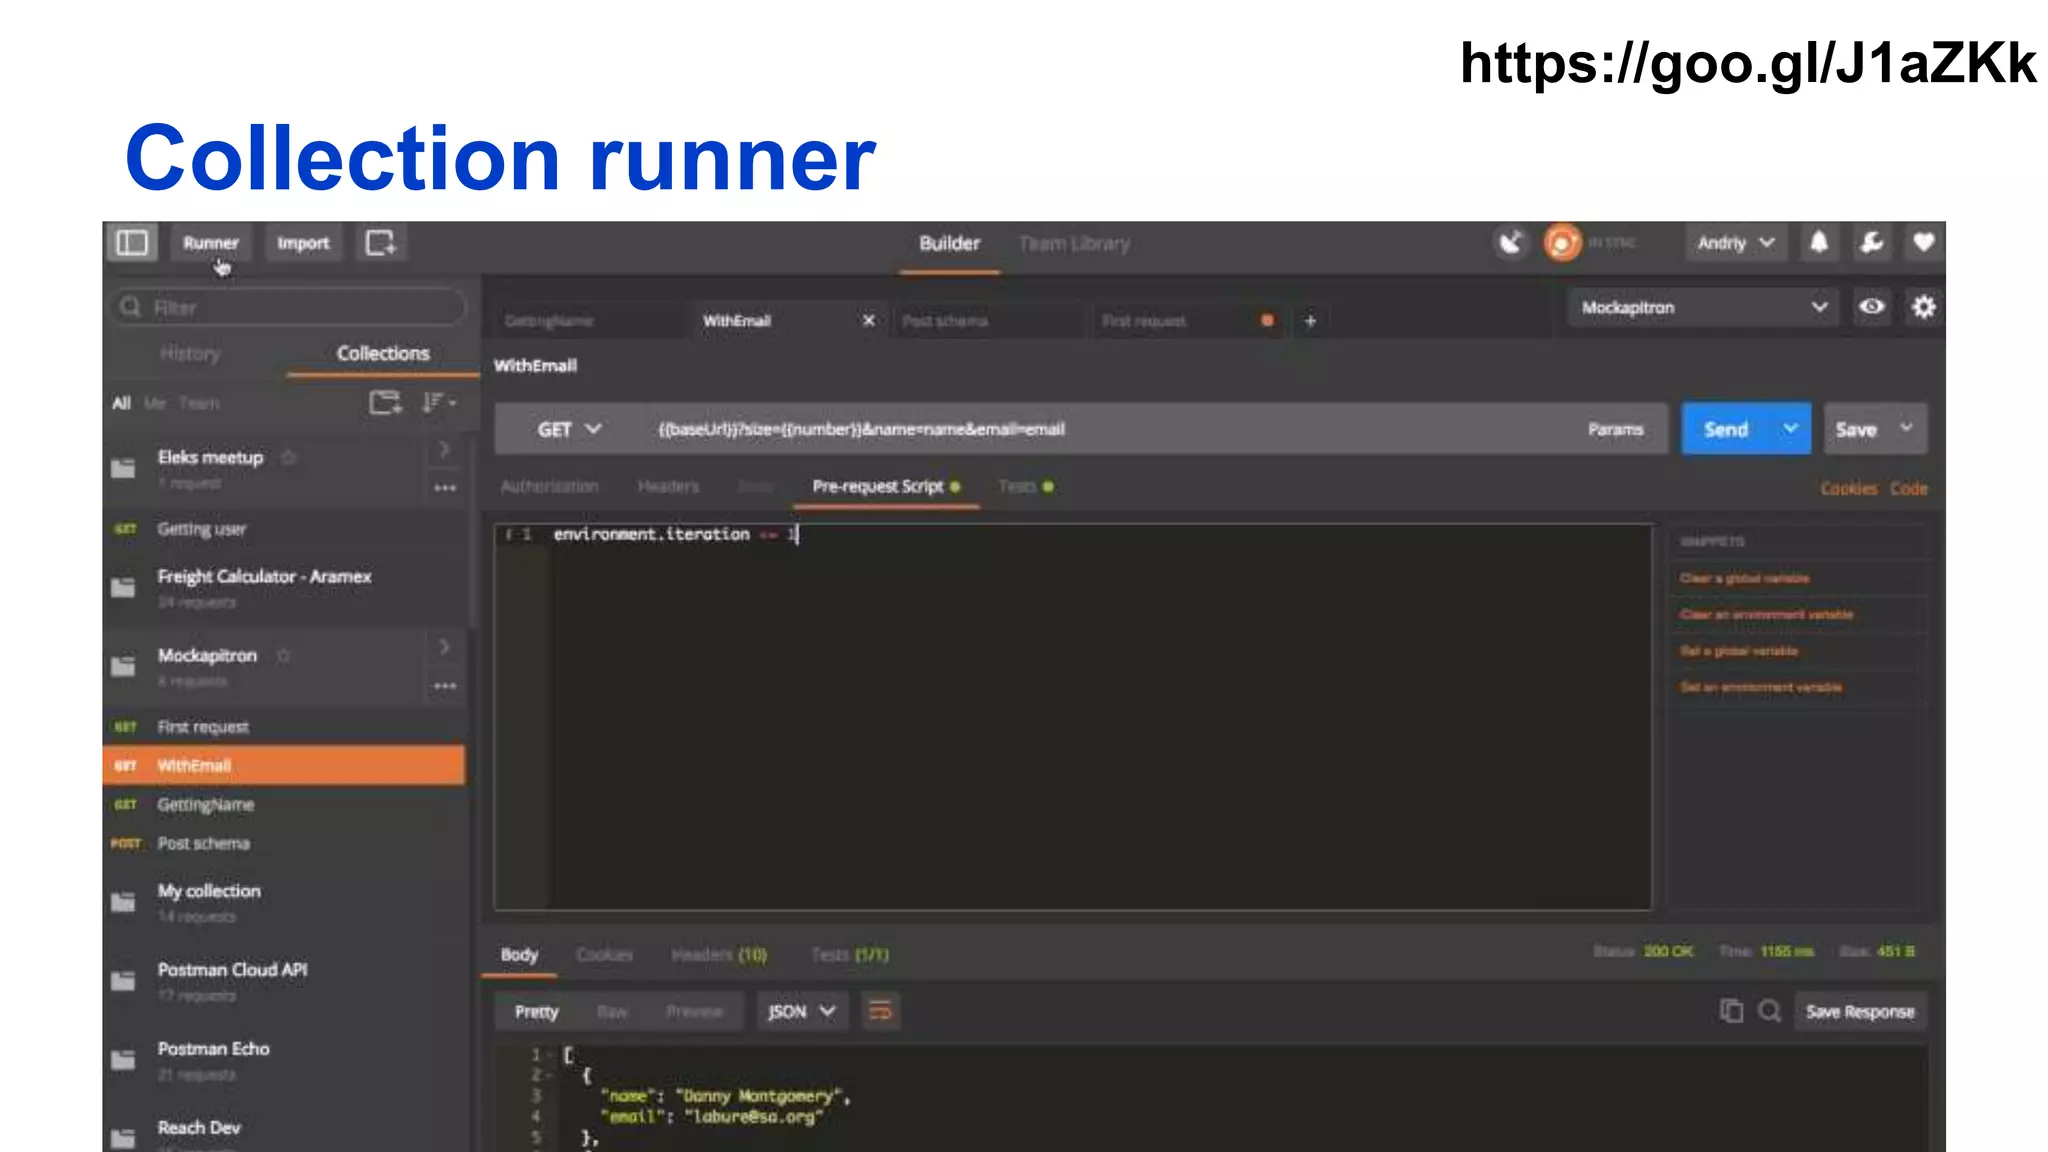
Task: Select the First request item in sidebar
Action: click(284, 727)
